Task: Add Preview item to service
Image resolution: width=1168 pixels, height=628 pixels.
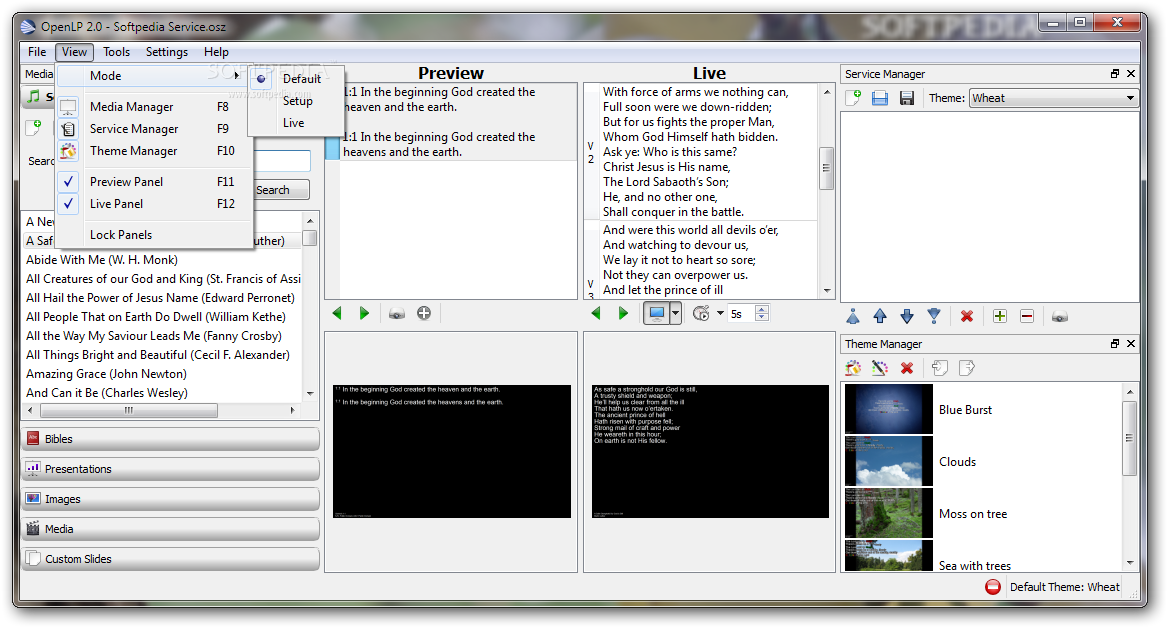Action: tap(424, 314)
